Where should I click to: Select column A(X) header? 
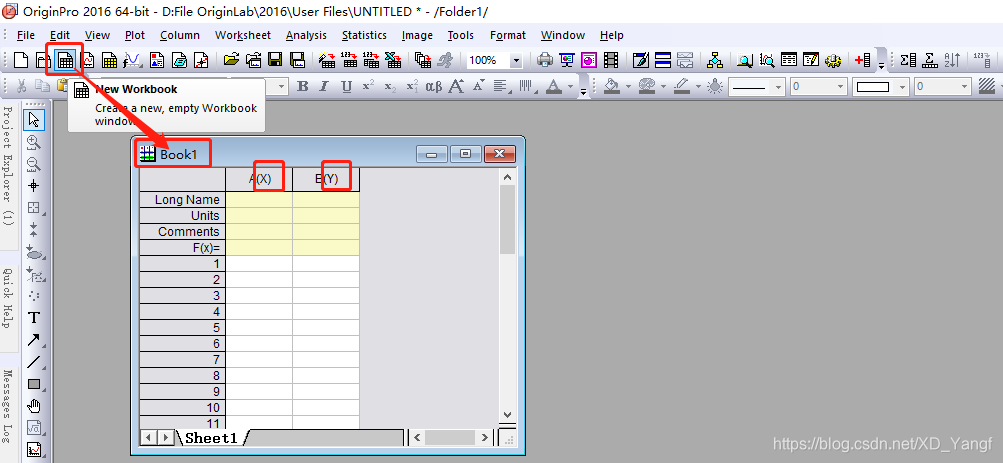pyautogui.click(x=259, y=180)
